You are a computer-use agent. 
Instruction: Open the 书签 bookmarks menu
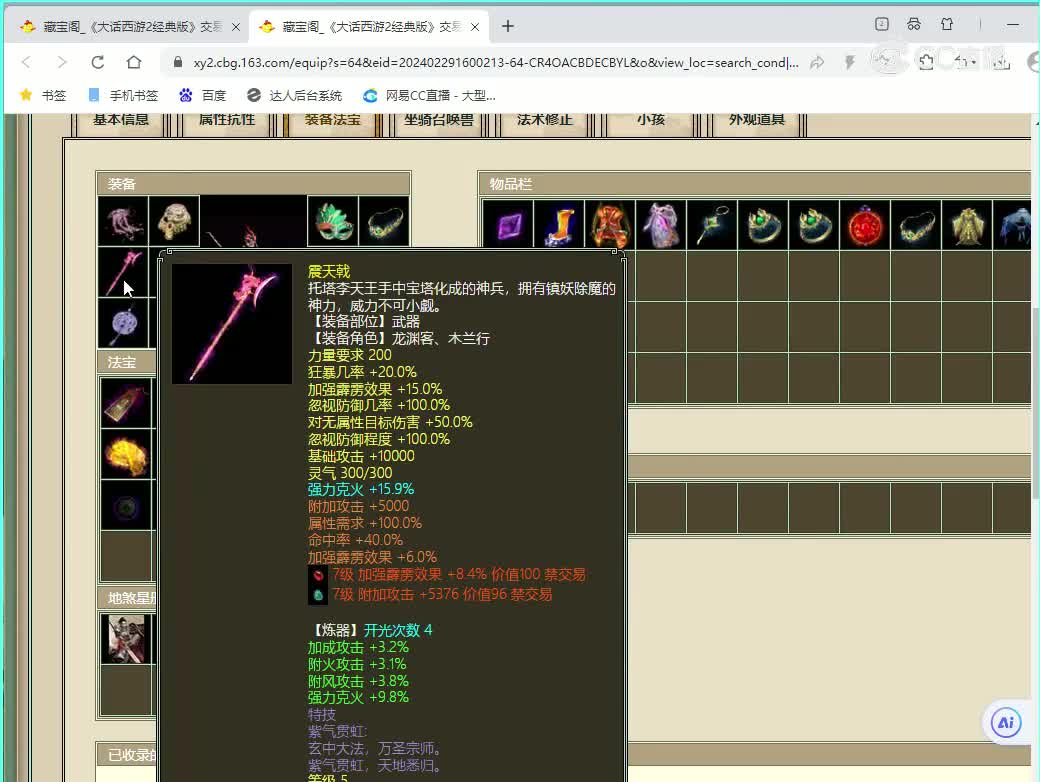tap(44, 96)
